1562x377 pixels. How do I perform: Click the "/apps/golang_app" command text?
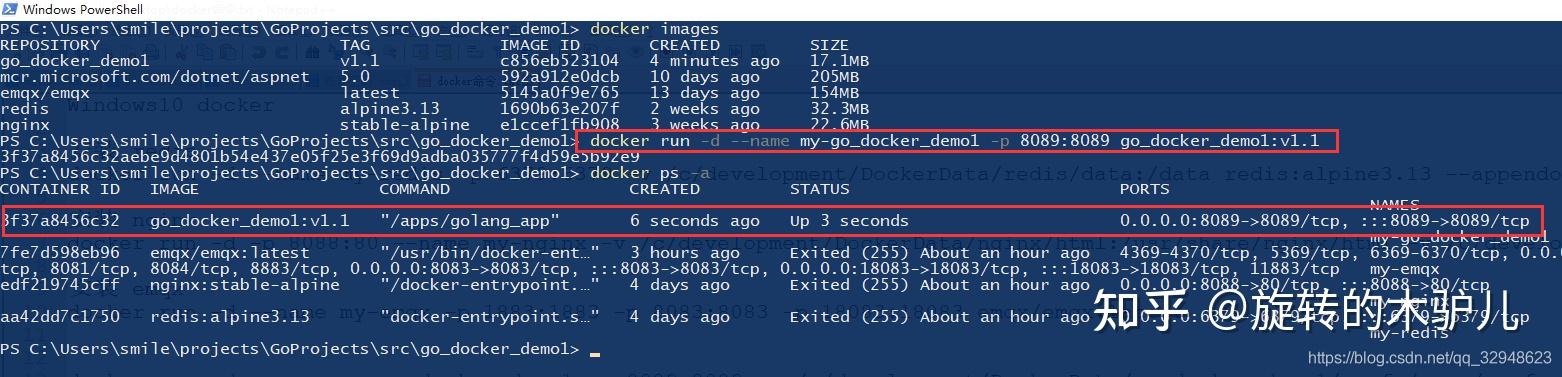tap(469, 220)
